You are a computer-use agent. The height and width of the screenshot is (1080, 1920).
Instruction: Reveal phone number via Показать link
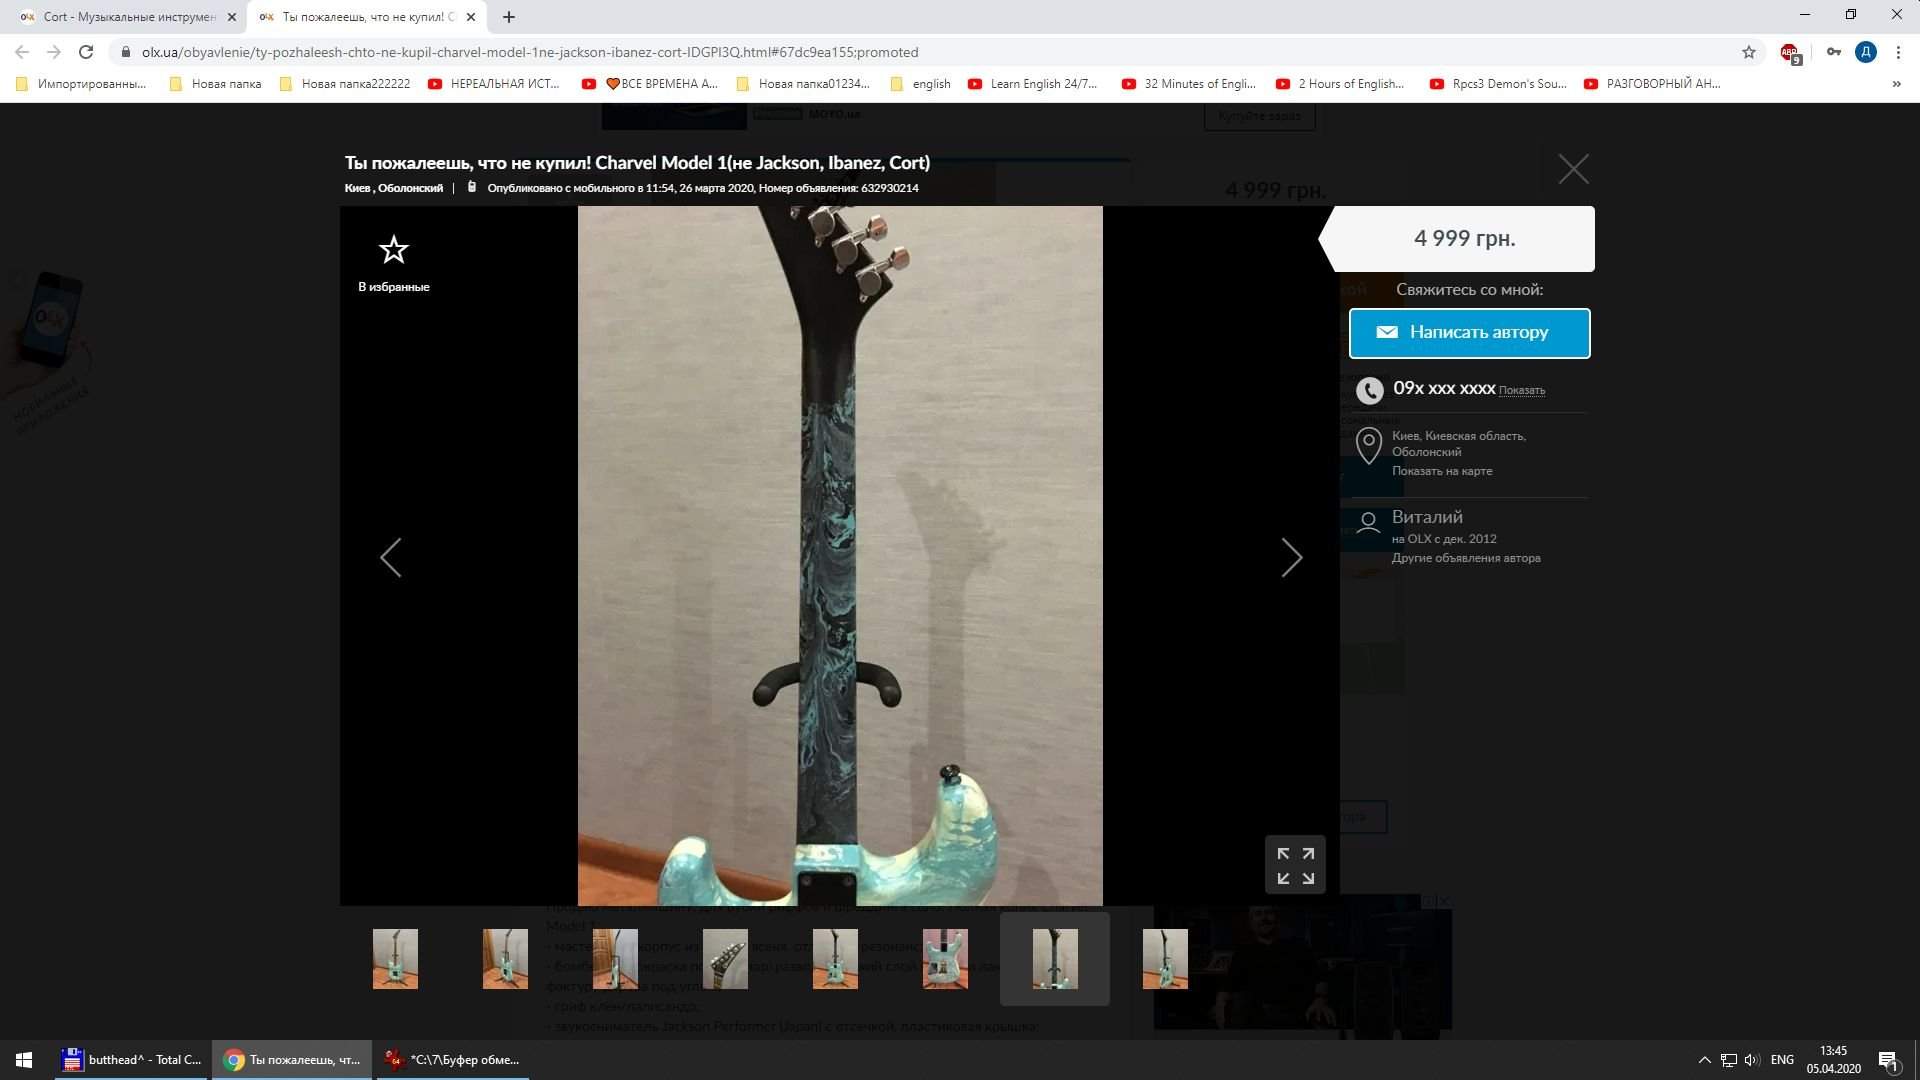point(1521,391)
